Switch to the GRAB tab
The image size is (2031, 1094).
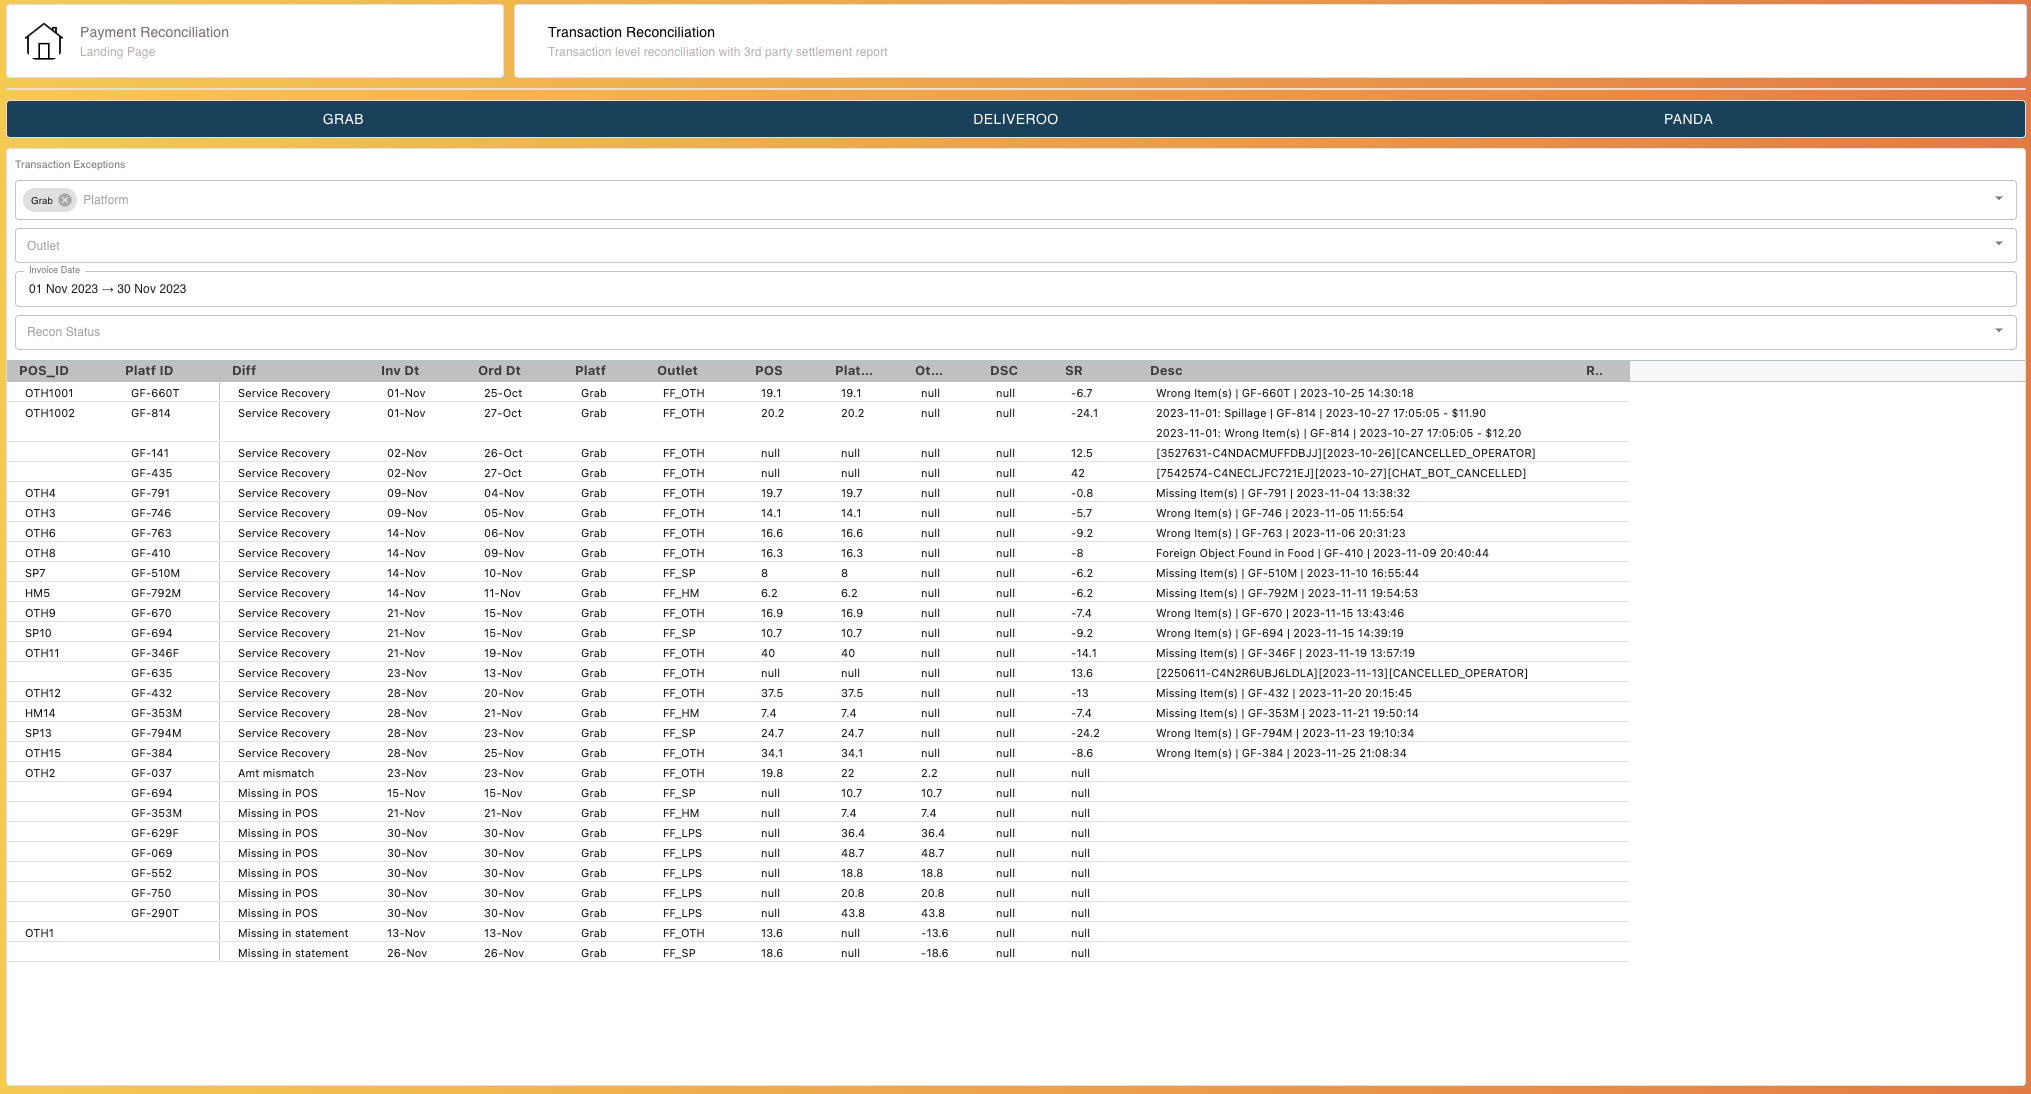(x=343, y=119)
